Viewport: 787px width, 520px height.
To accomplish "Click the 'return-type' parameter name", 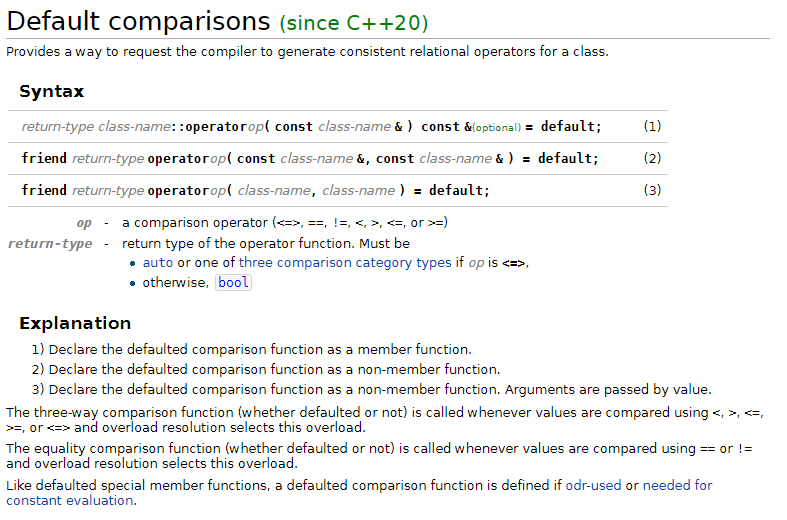I will point(50,244).
